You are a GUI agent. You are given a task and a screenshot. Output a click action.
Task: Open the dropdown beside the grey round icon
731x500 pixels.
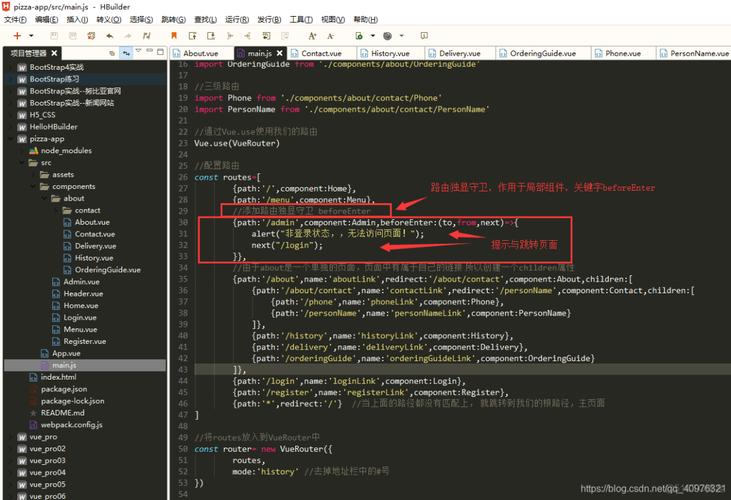click(x=401, y=35)
